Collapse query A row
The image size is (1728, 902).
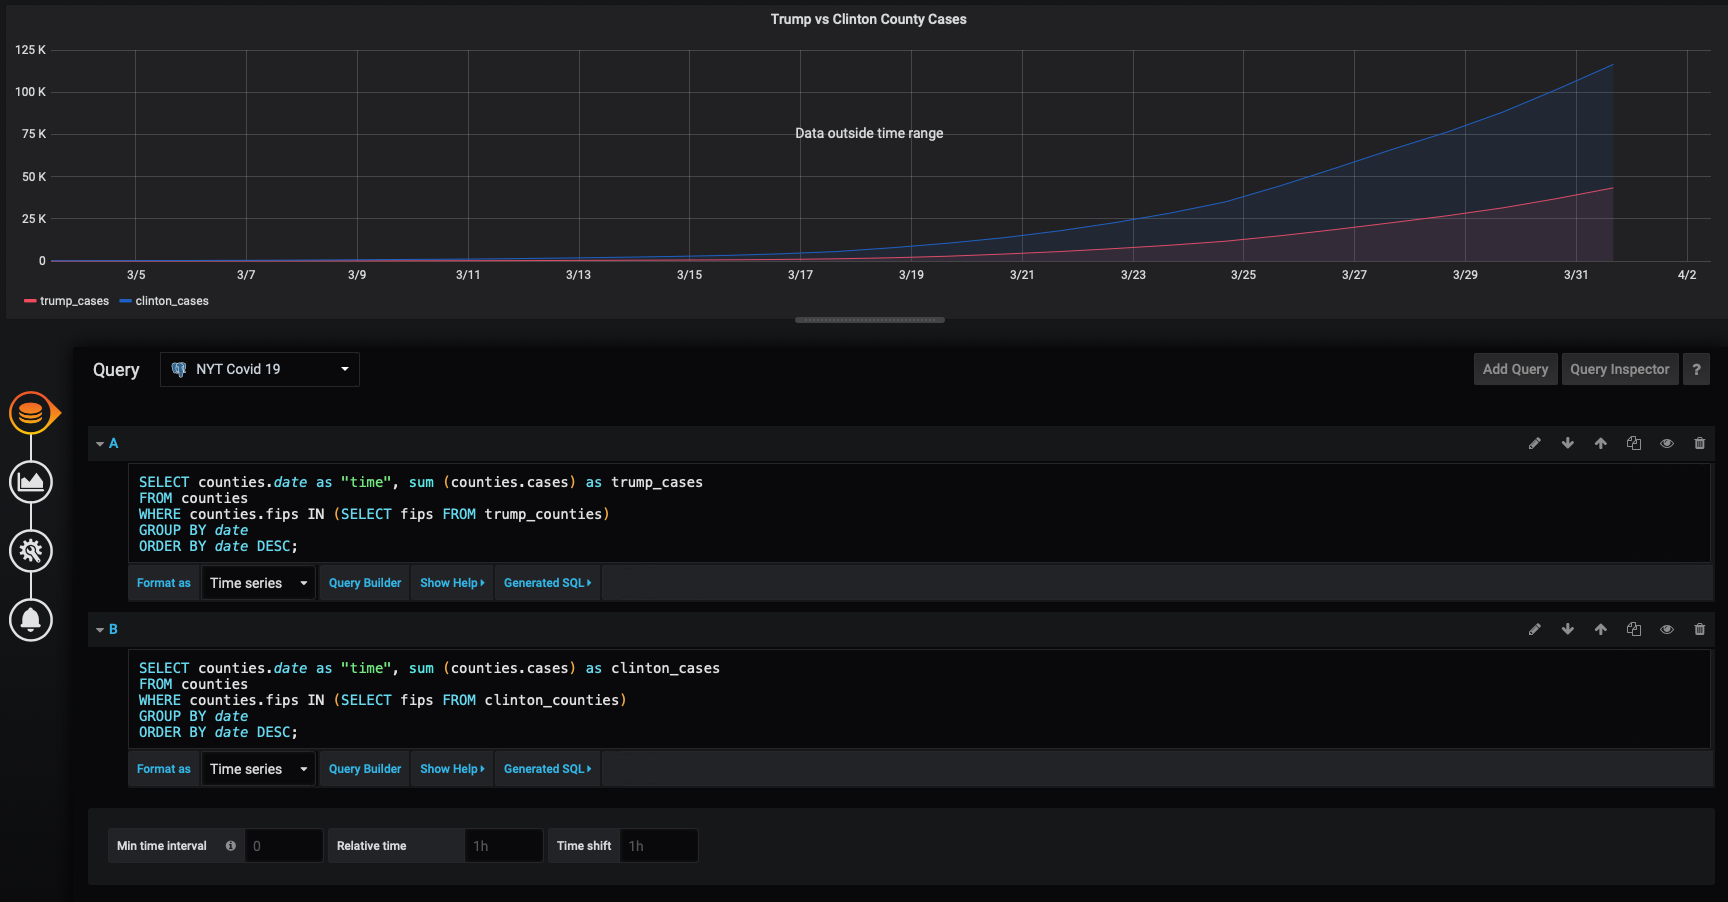coord(100,444)
